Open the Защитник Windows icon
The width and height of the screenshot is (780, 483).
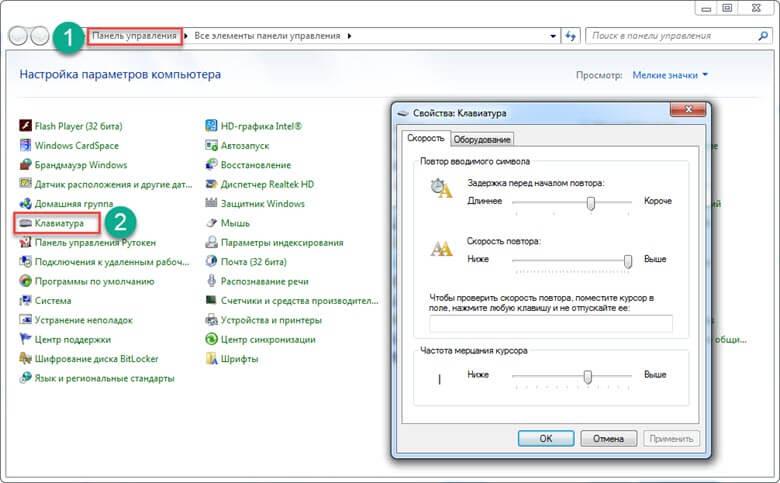pyautogui.click(x=211, y=203)
